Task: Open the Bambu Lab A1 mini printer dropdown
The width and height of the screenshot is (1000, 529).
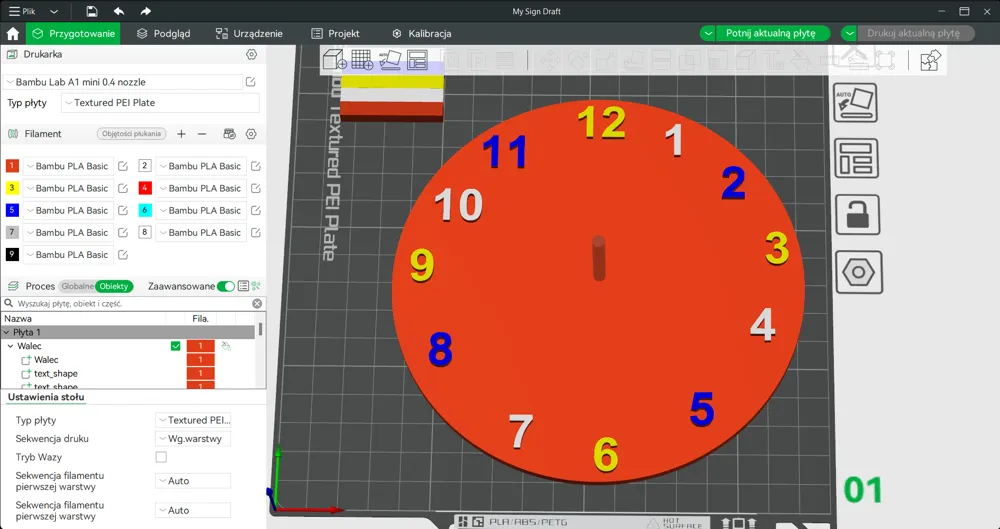Action: (123, 82)
